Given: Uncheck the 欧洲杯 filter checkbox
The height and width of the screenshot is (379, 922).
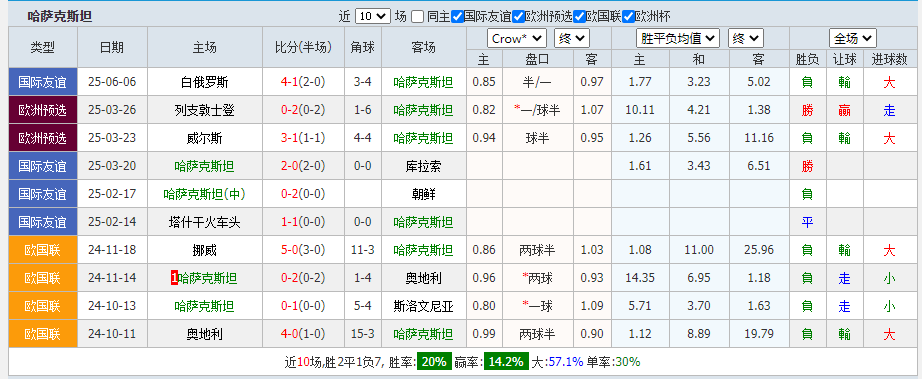Looking at the screenshot, I should [x=628, y=16].
